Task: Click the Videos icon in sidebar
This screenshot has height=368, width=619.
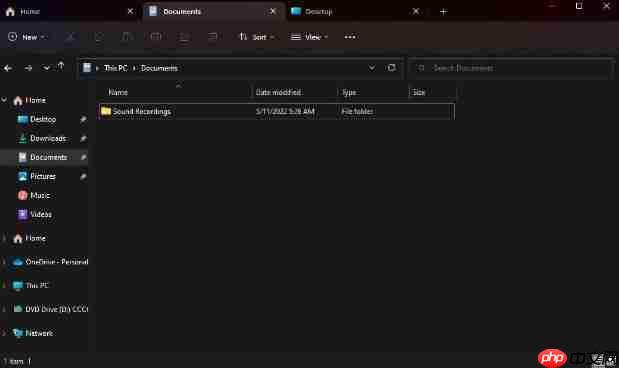Action: pyautogui.click(x=23, y=214)
